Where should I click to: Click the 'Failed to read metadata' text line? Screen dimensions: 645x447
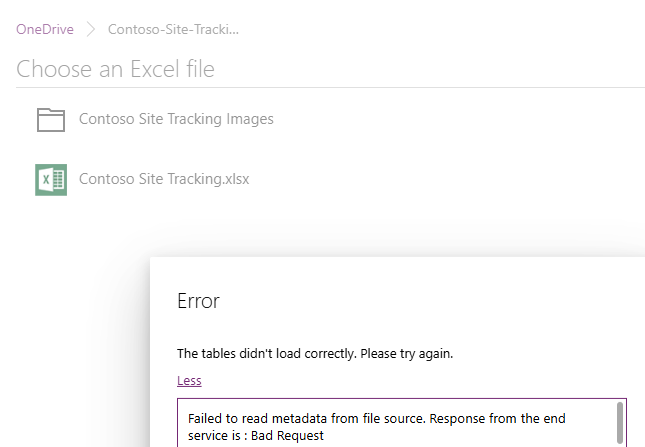click(x=300, y=417)
